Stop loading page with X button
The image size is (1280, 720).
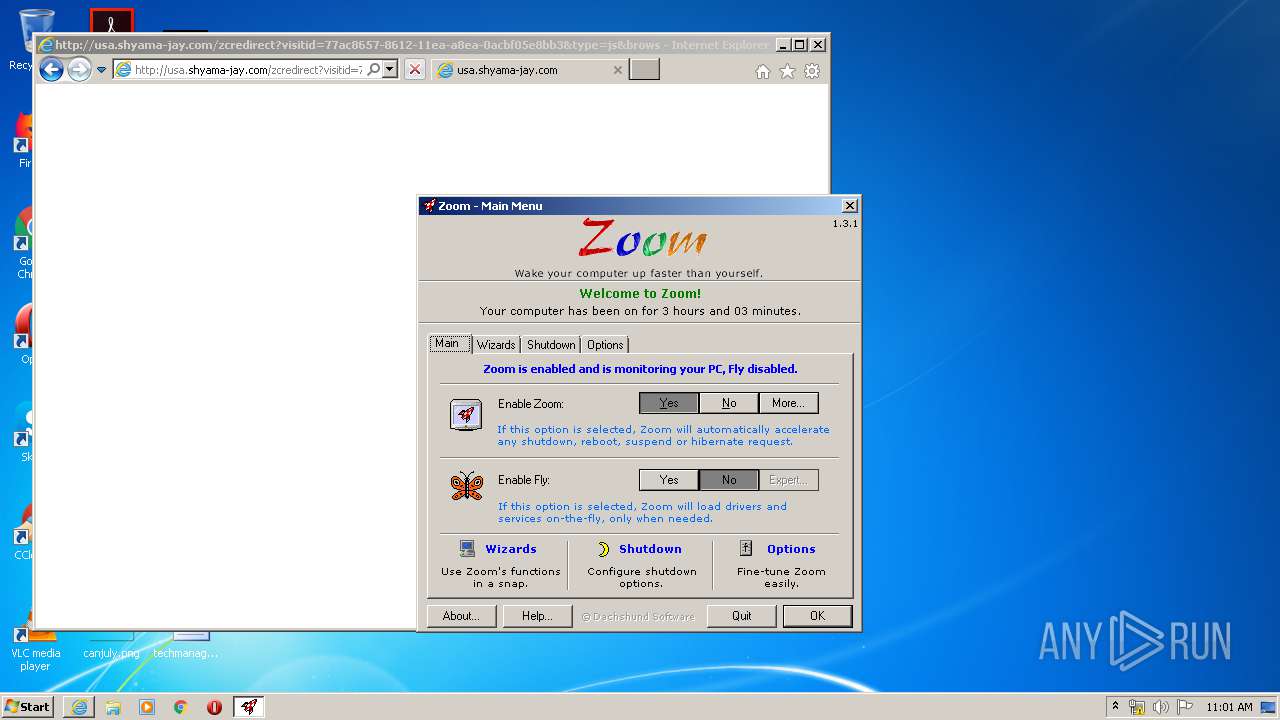[x=415, y=69]
